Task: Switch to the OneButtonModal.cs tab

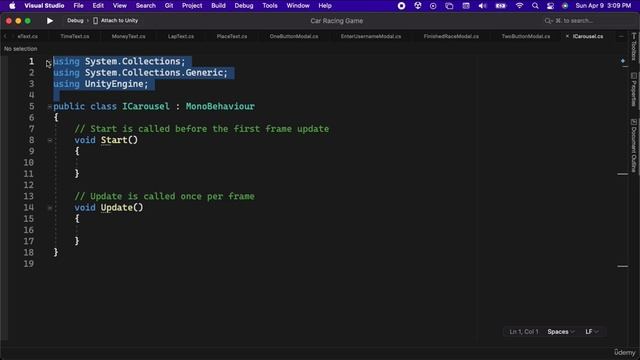Action: (294, 36)
